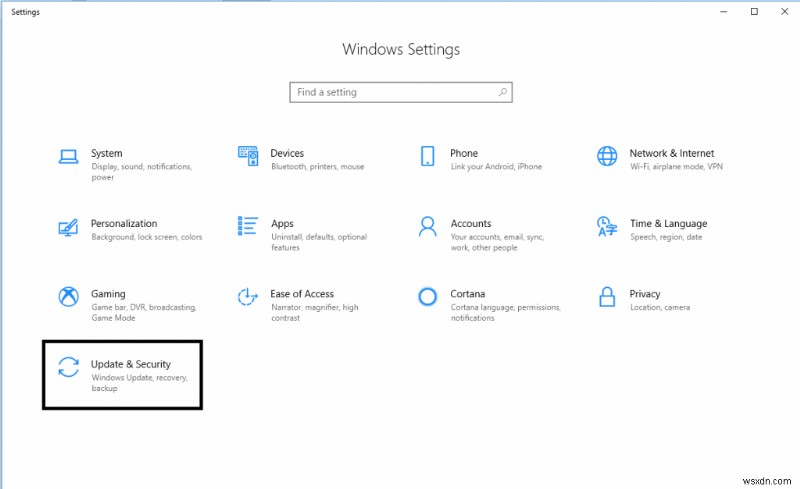Click 'Bluetooth, printers, mouse' description
This screenshot has width=800, height=489.
click(x=318, y=166)
